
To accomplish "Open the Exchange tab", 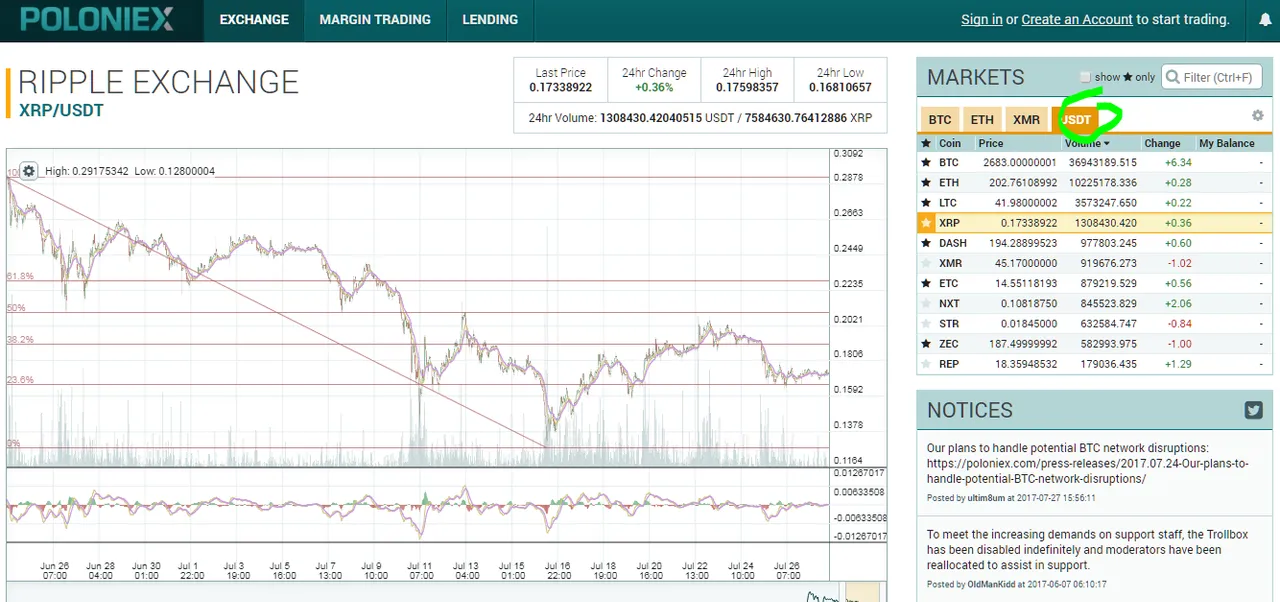I will point(254,20).
